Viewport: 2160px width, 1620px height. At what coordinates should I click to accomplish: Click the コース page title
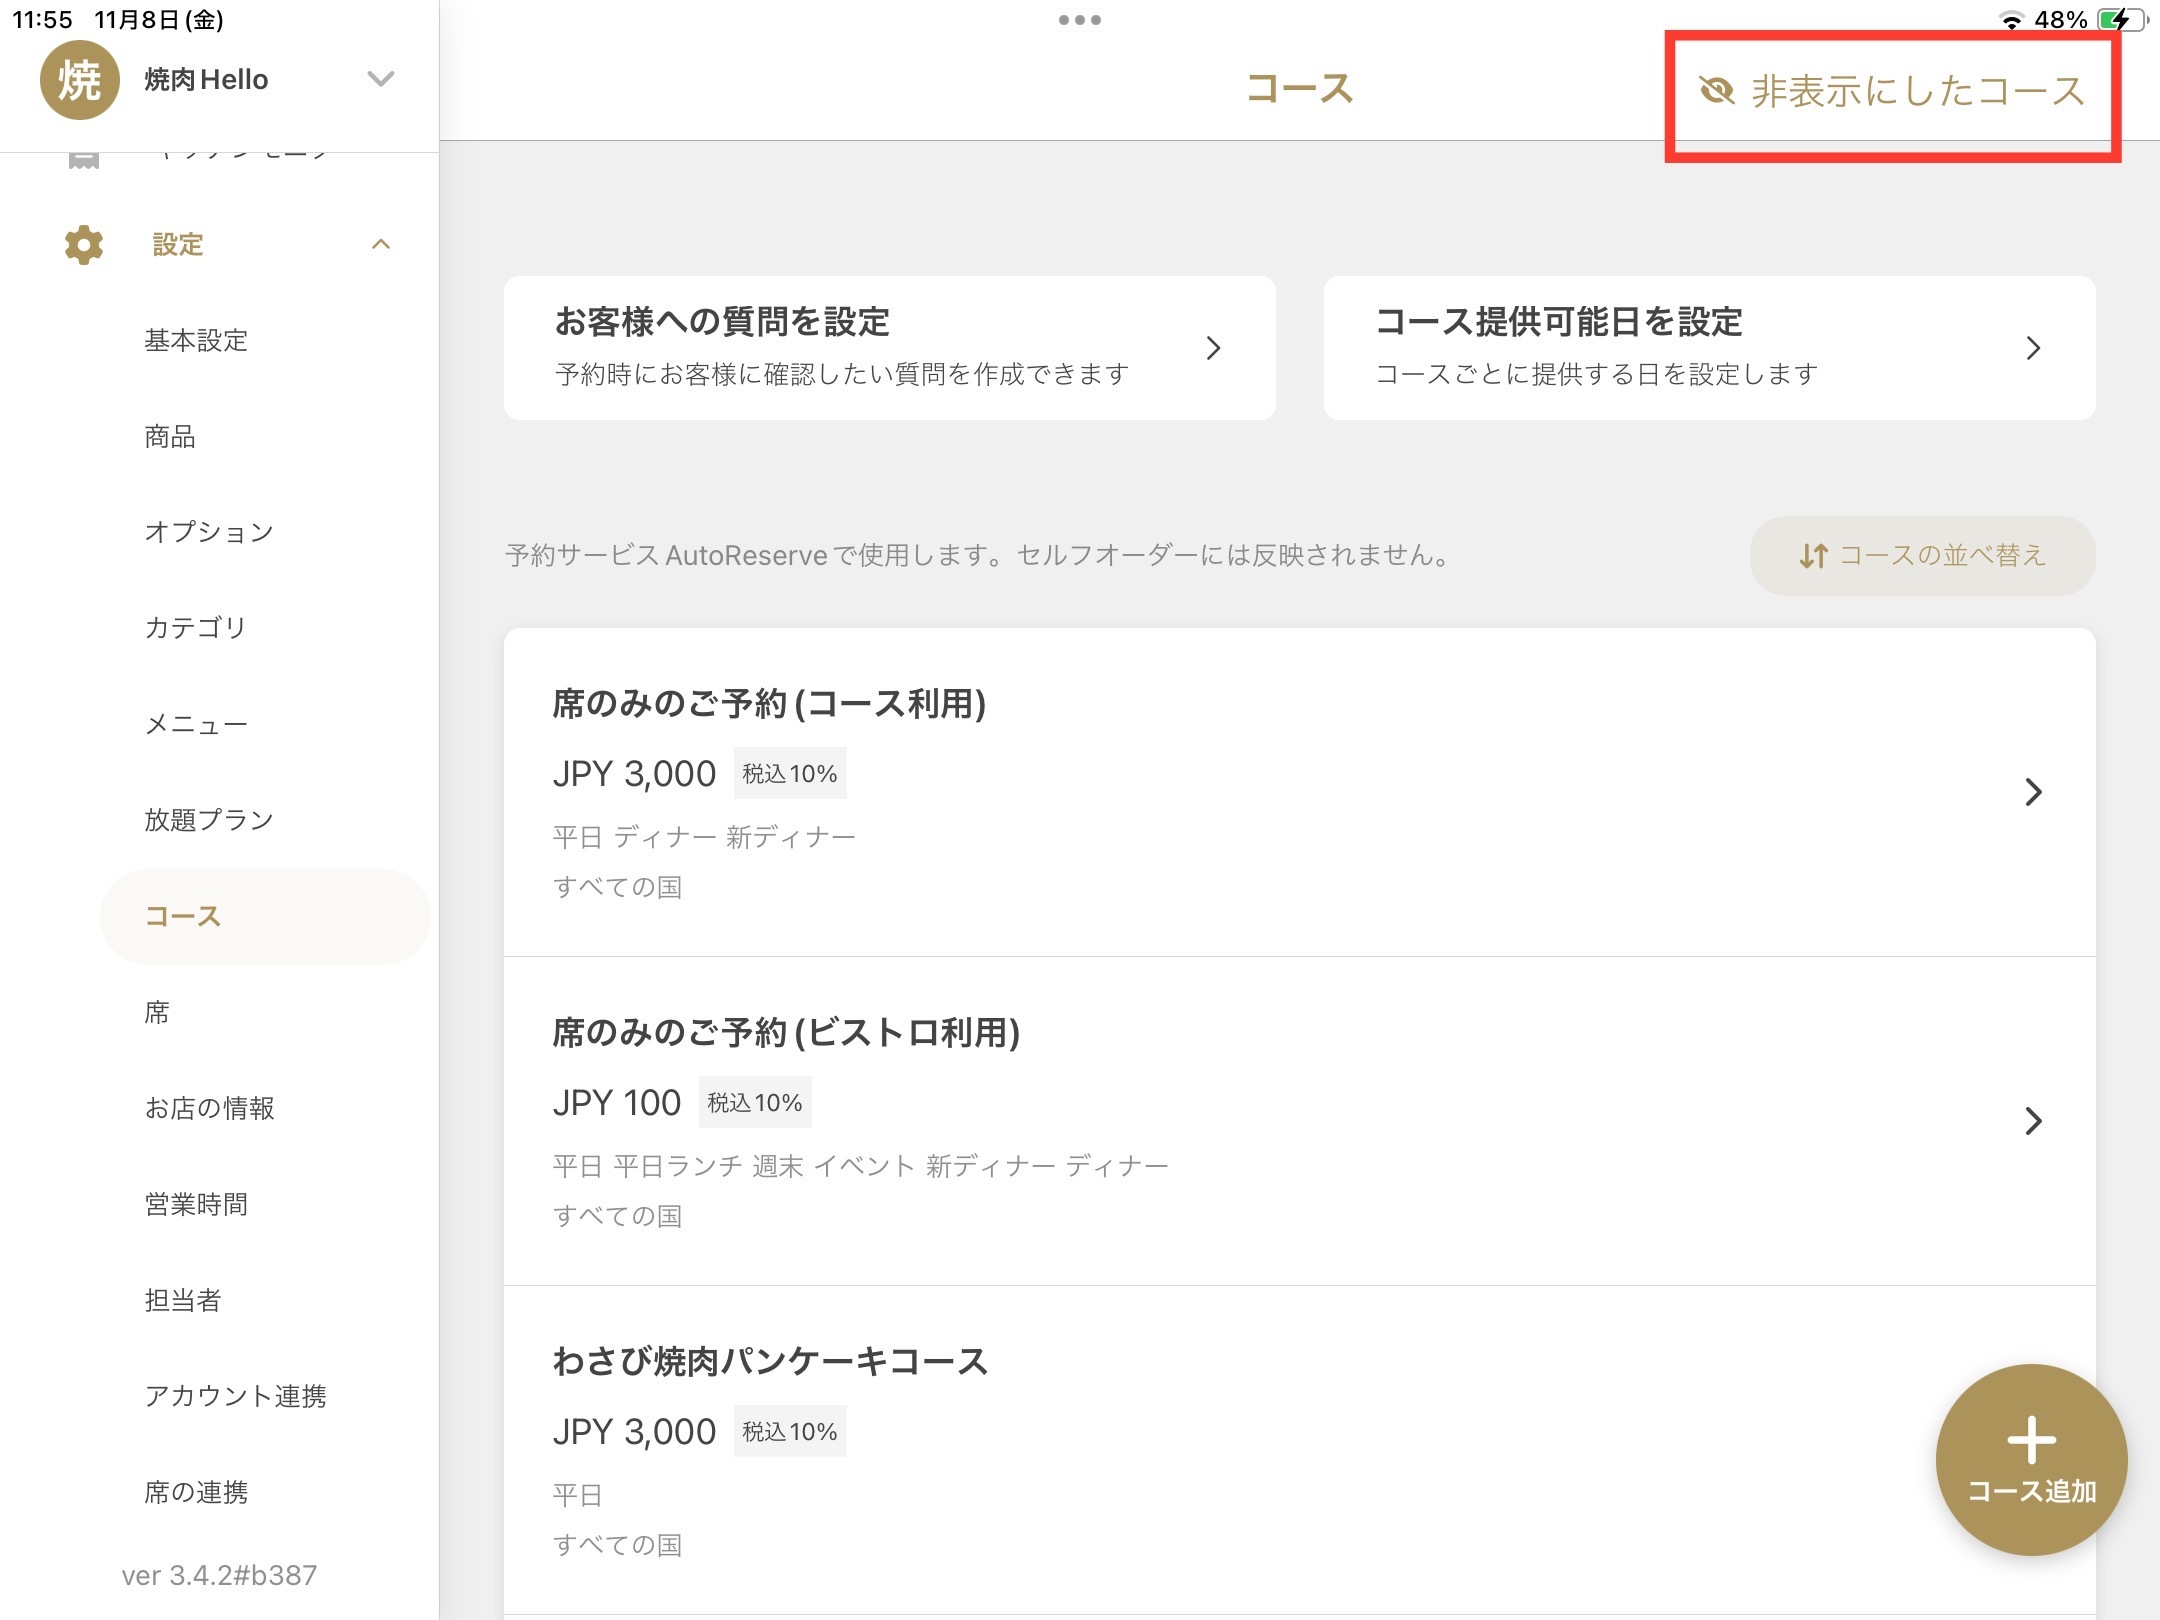1299,89
